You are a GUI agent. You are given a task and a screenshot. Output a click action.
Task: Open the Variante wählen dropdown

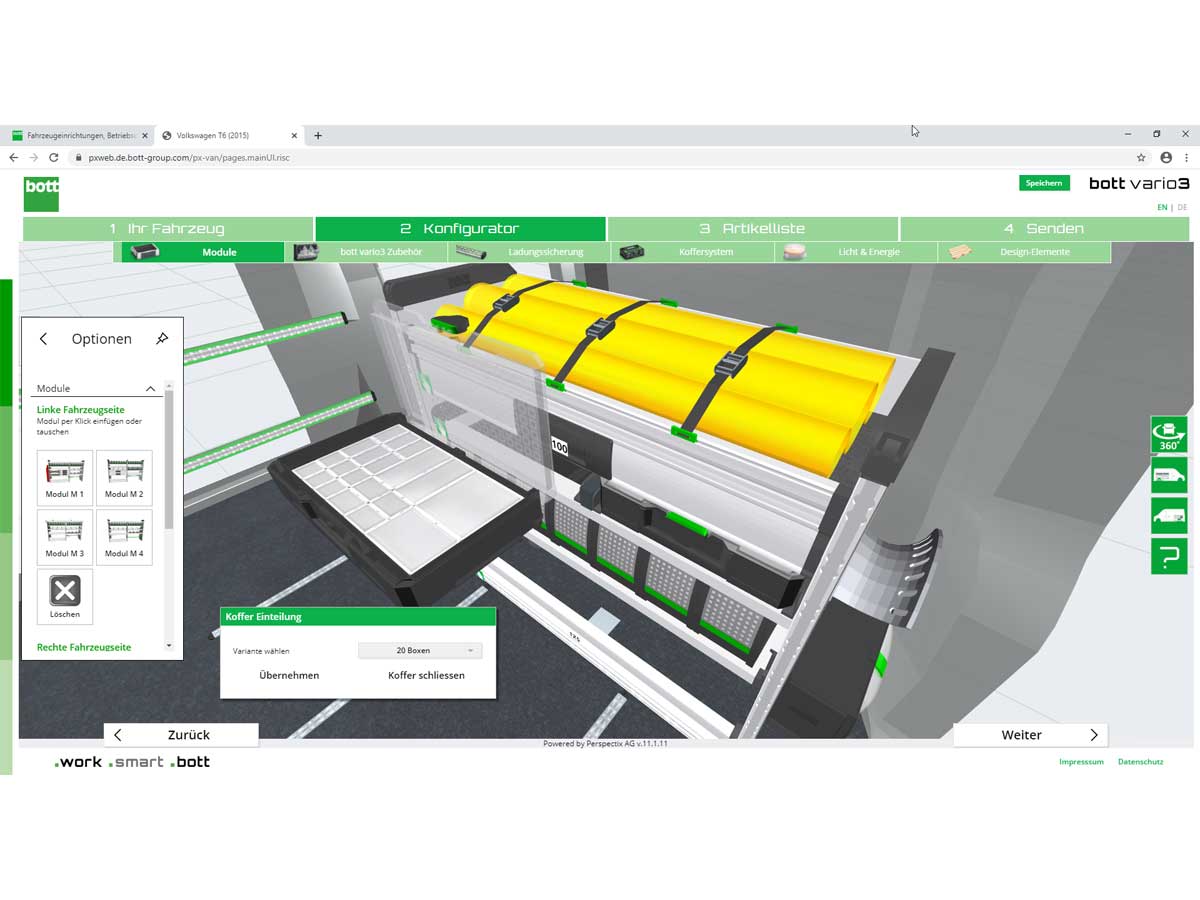(x=420, y=651)
